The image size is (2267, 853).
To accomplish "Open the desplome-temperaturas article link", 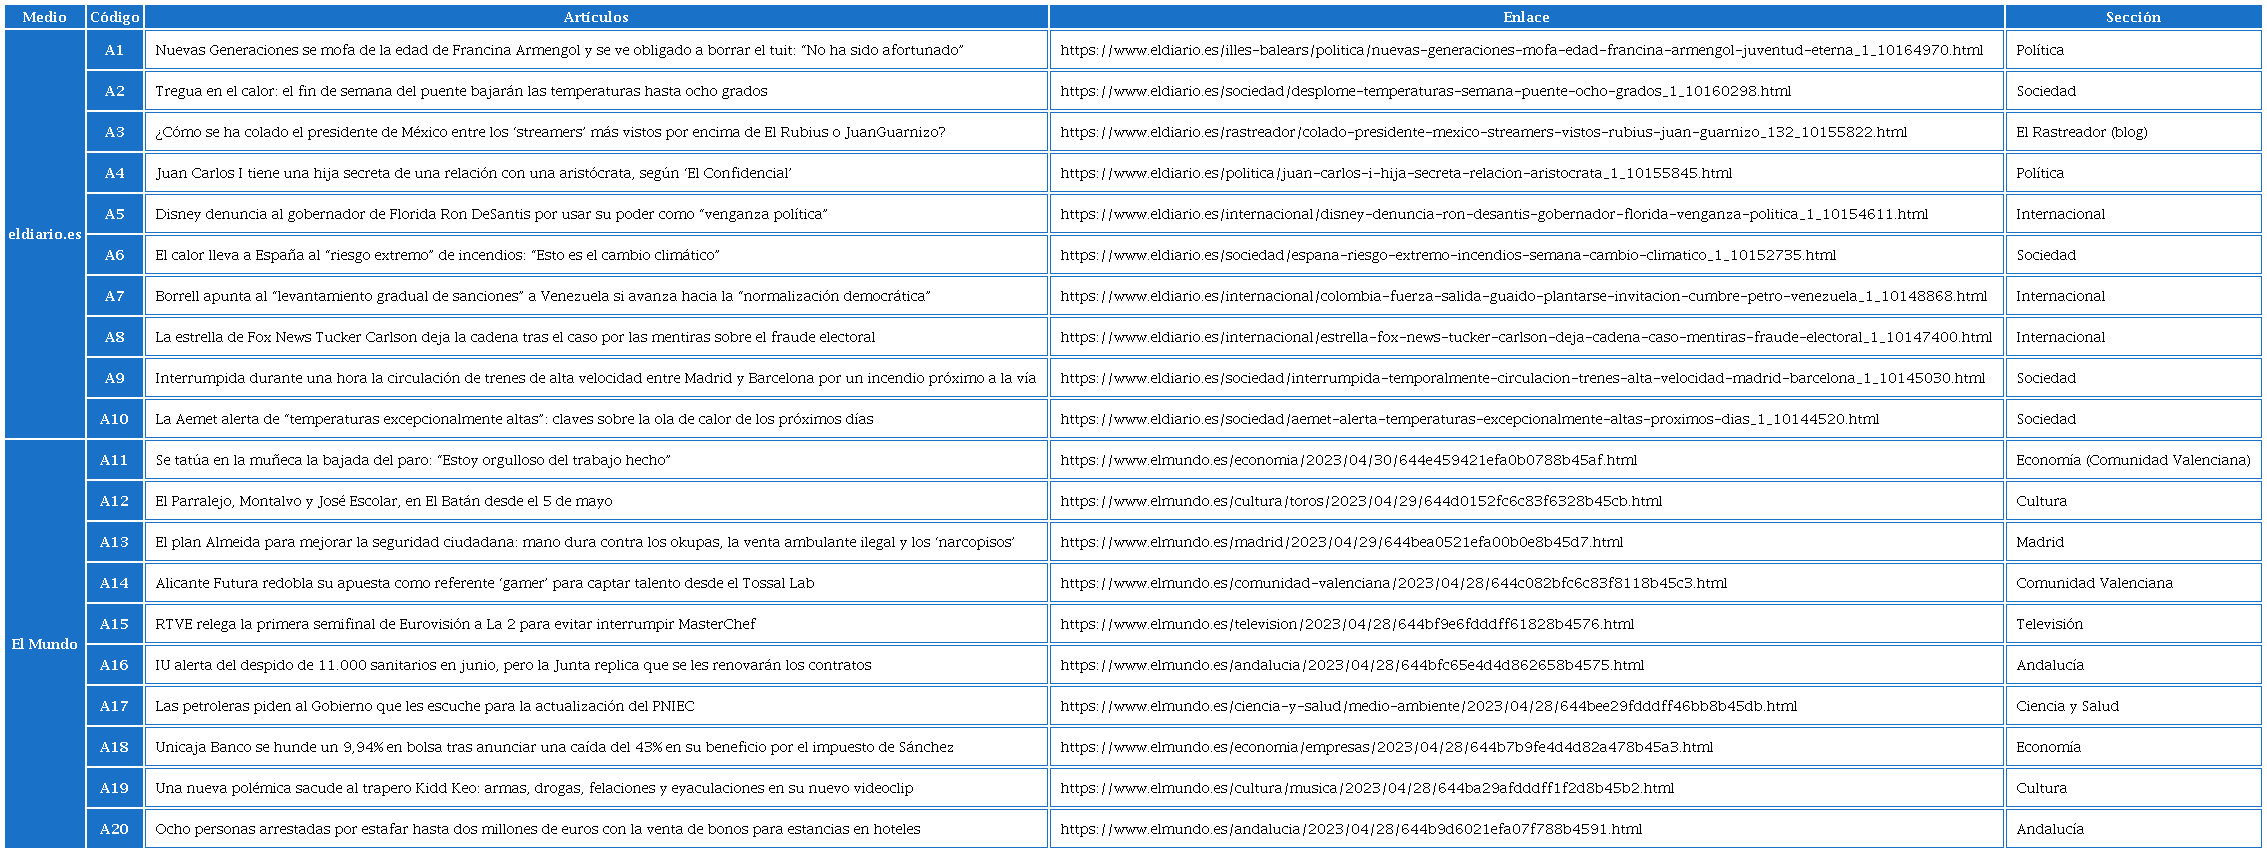I will 1425,91.
